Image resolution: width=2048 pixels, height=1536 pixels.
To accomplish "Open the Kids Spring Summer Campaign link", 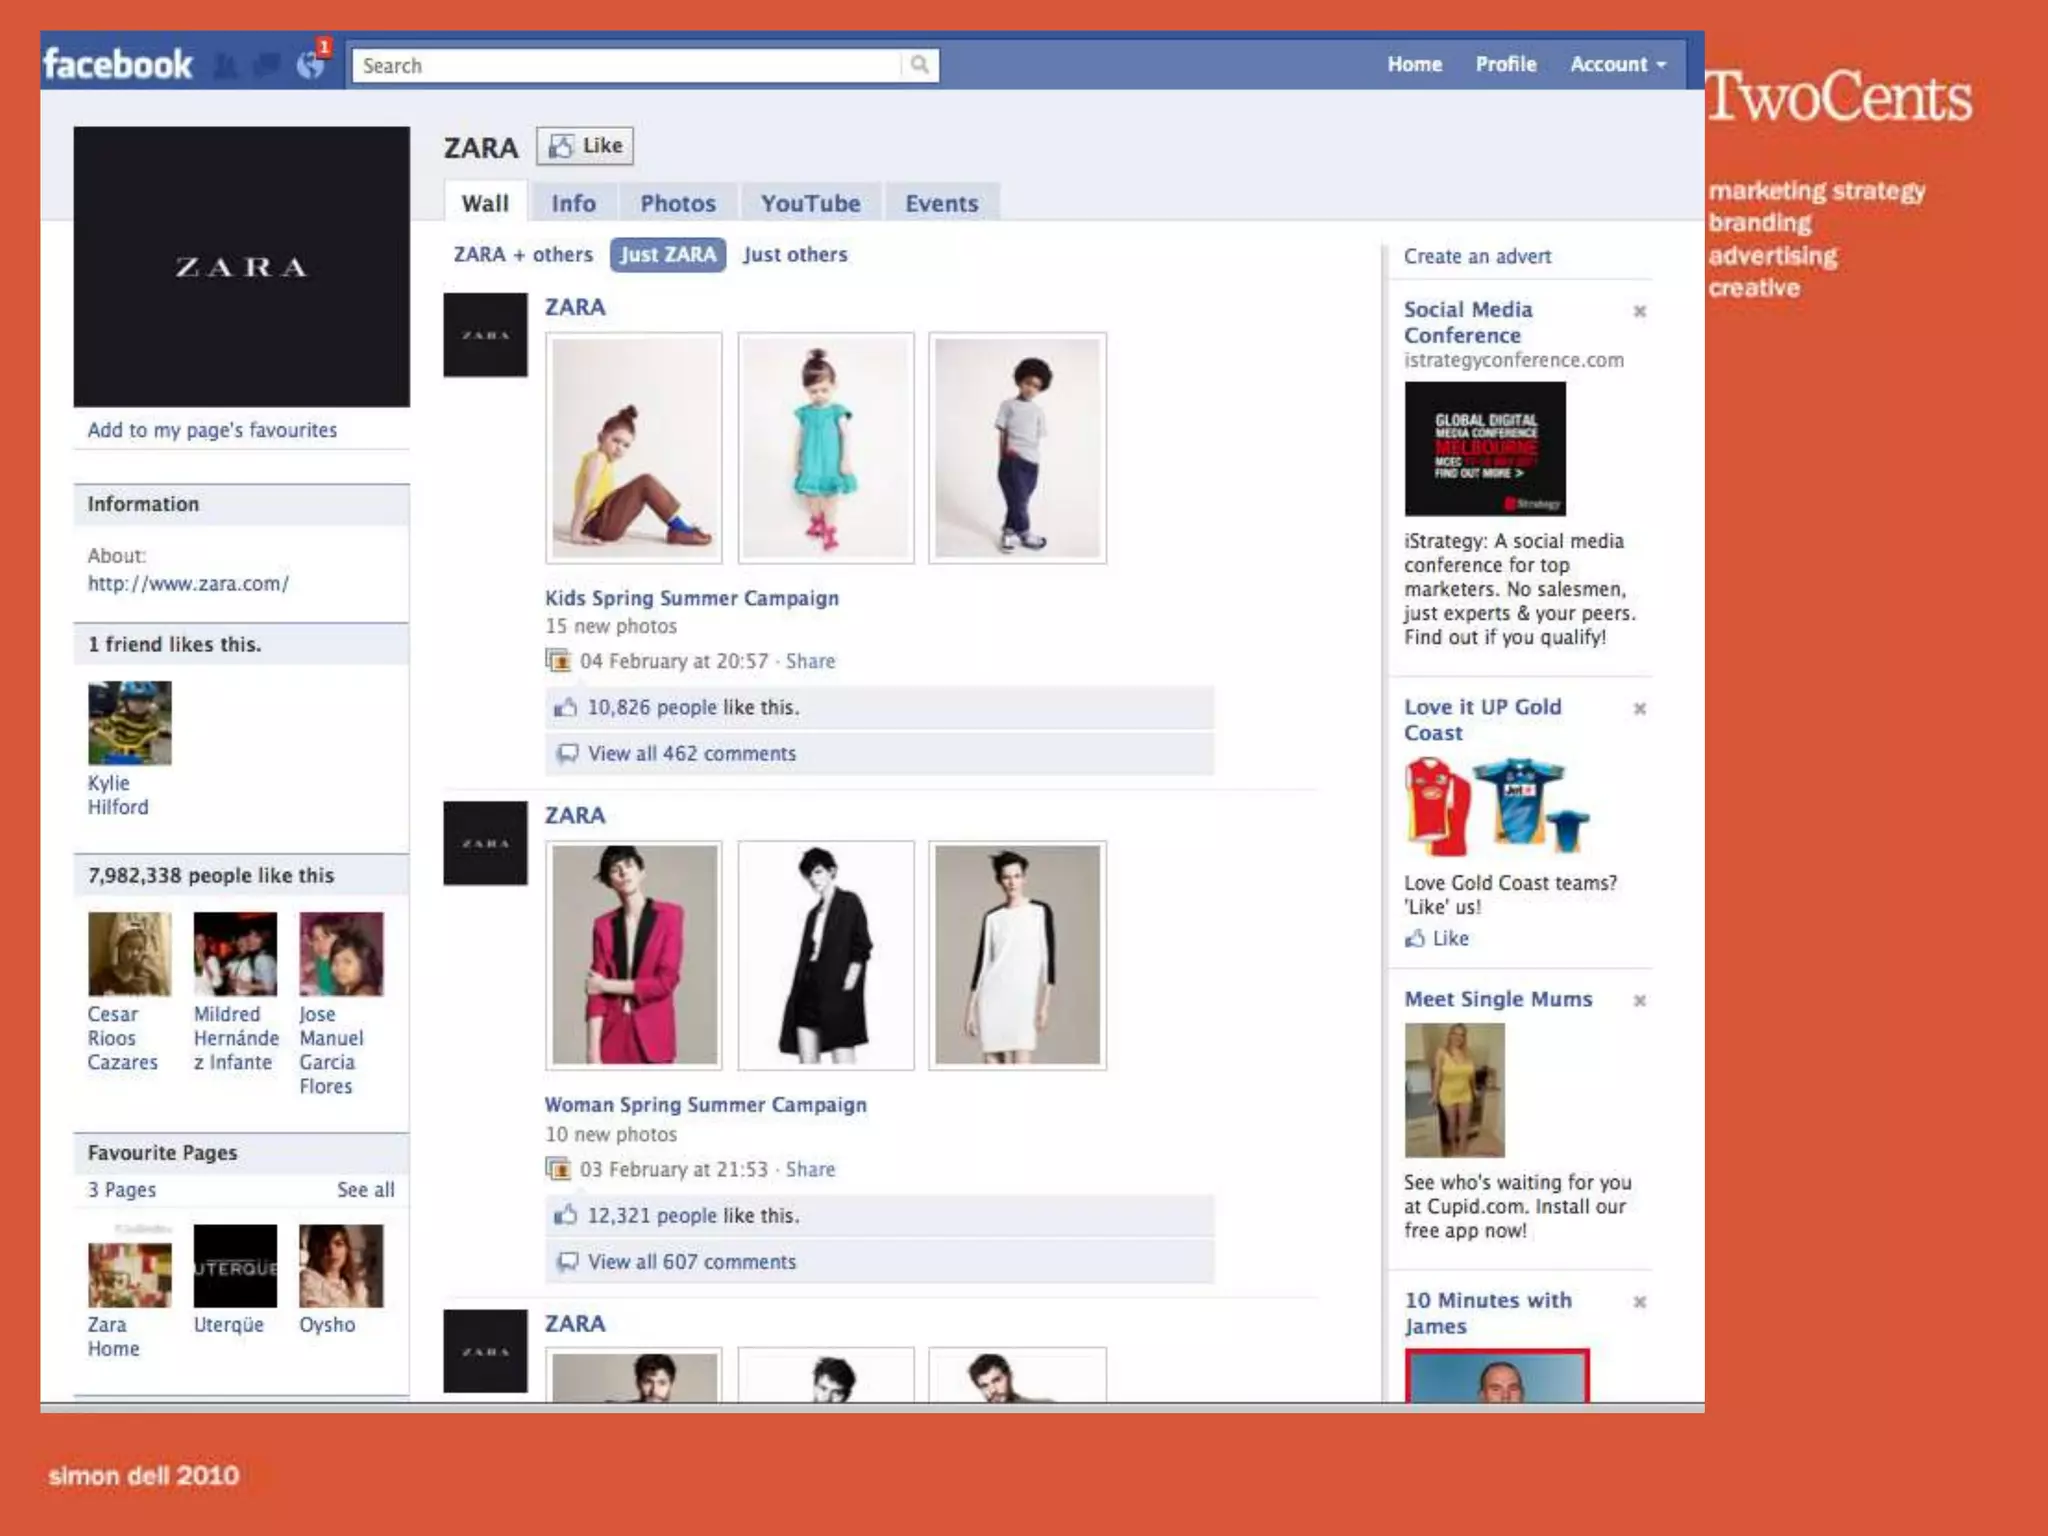I will 691,598.
